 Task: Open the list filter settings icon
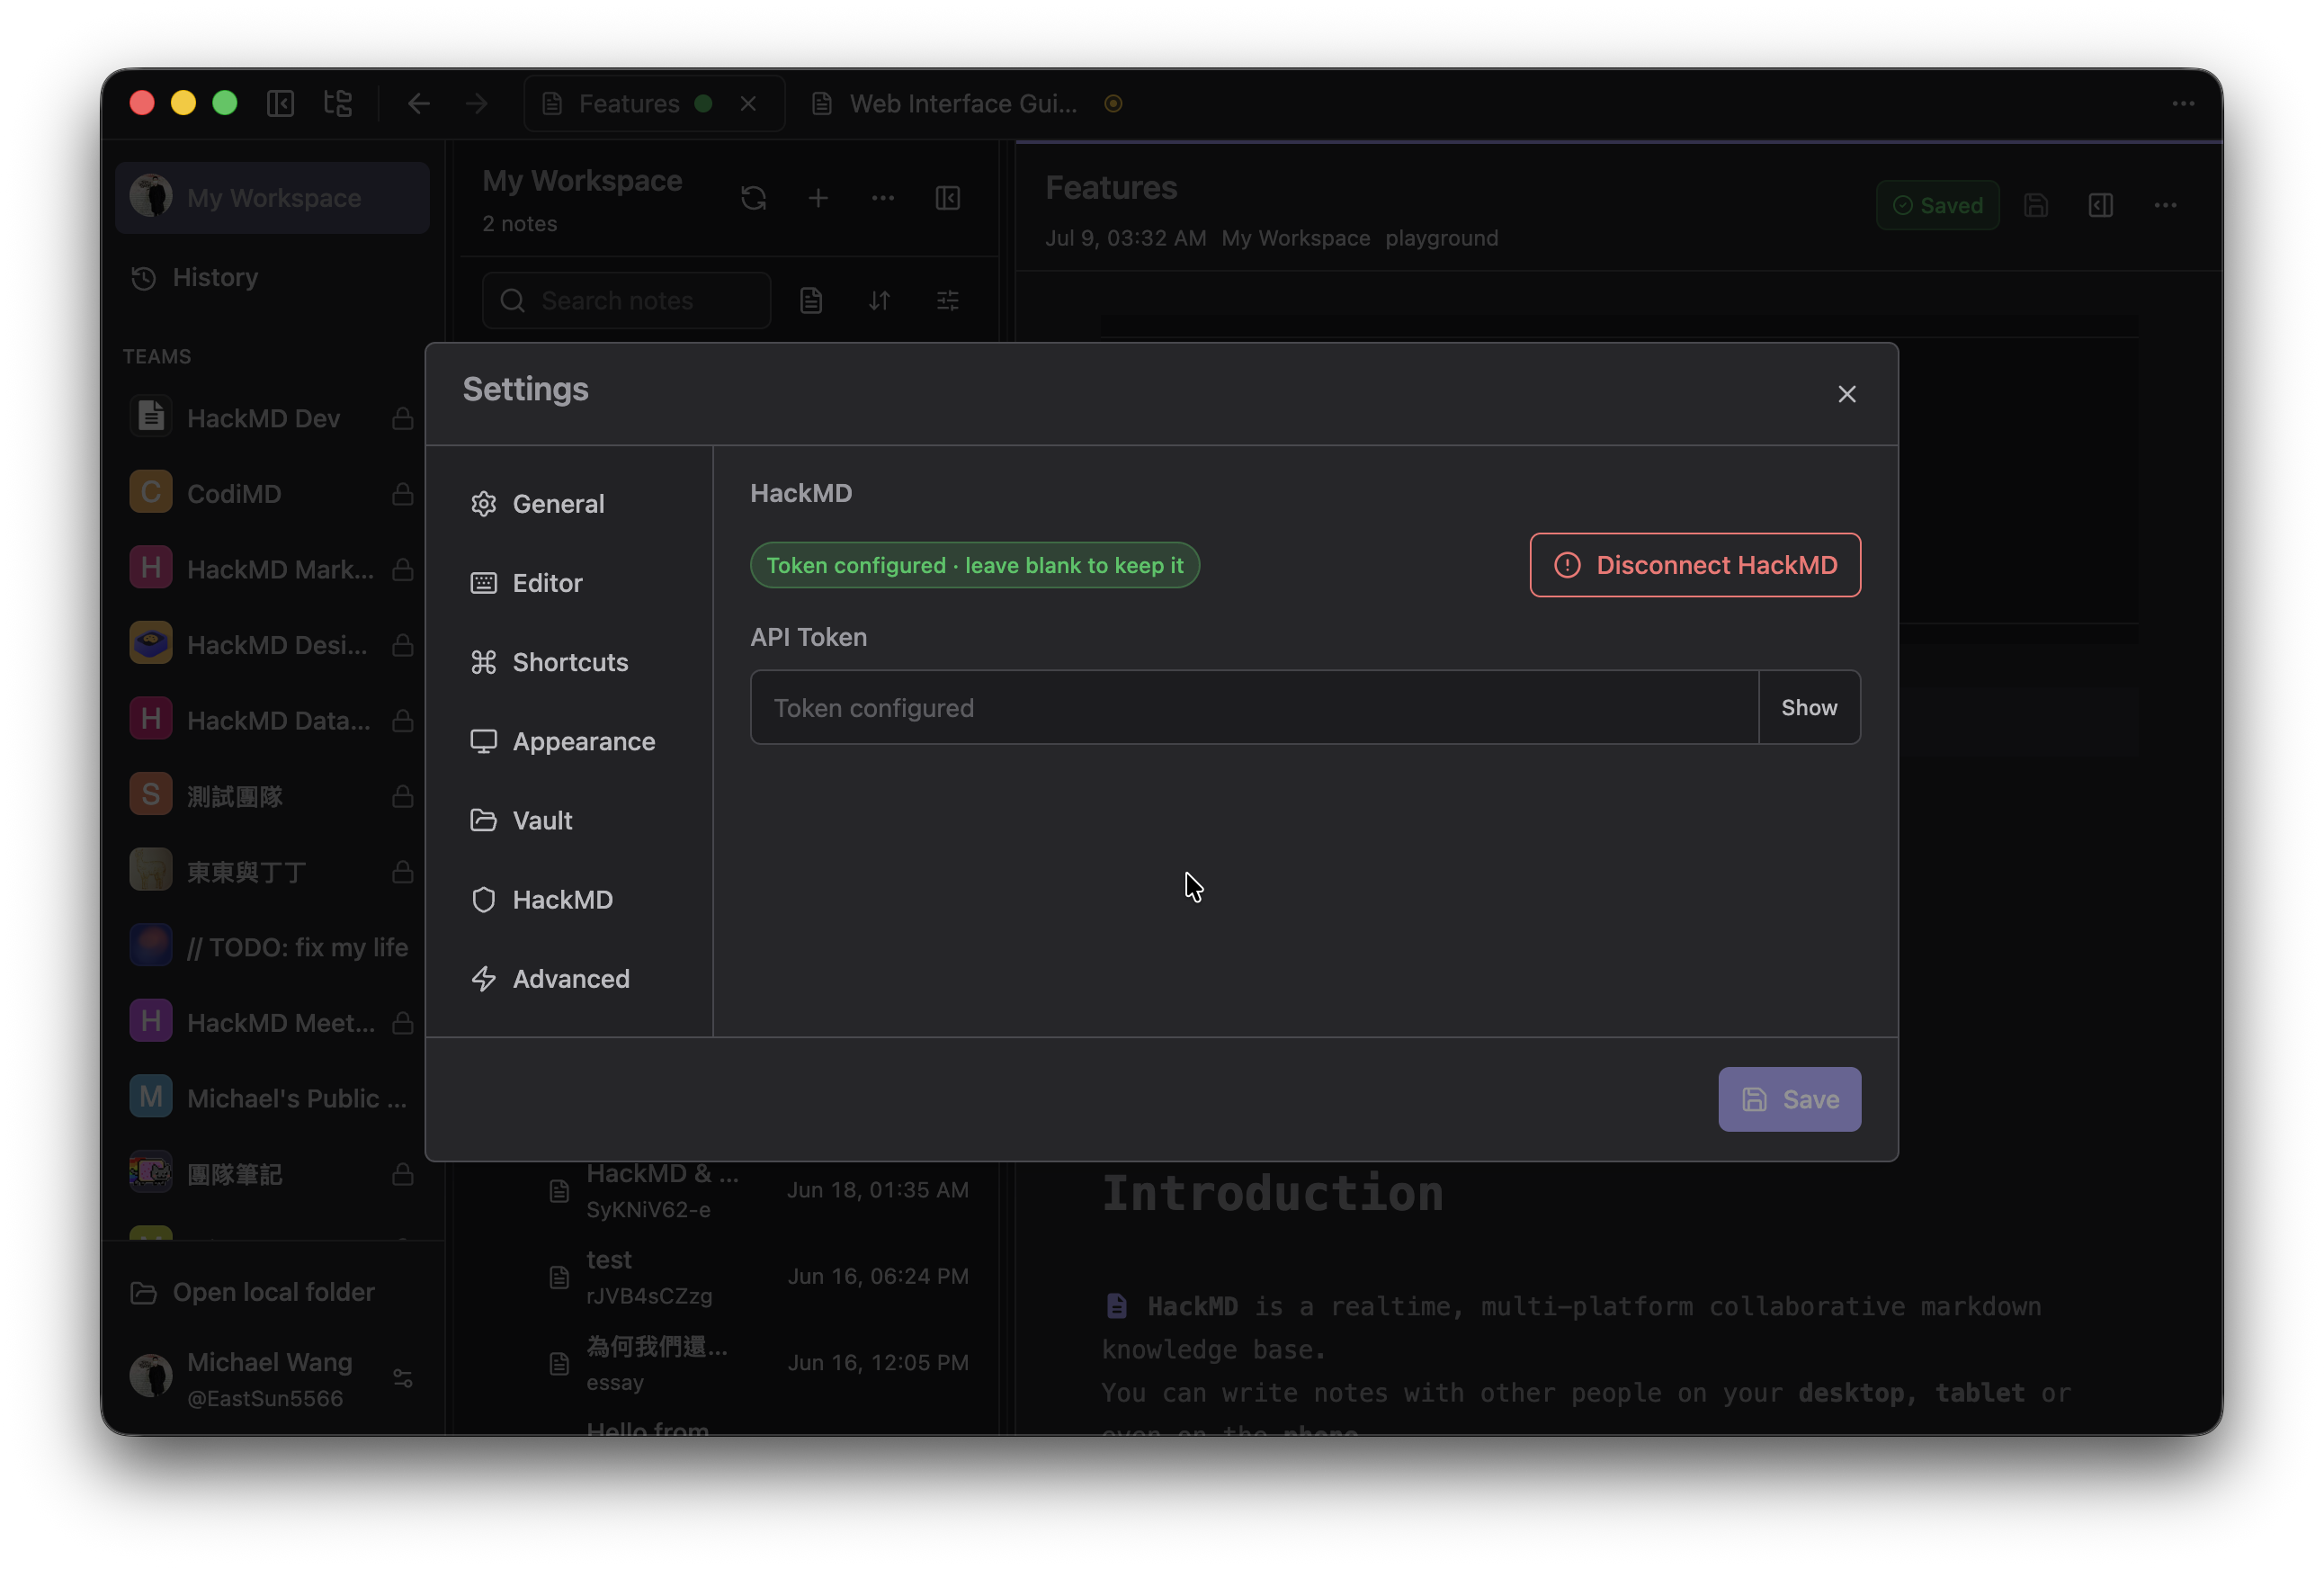click(x=947, y=300)
